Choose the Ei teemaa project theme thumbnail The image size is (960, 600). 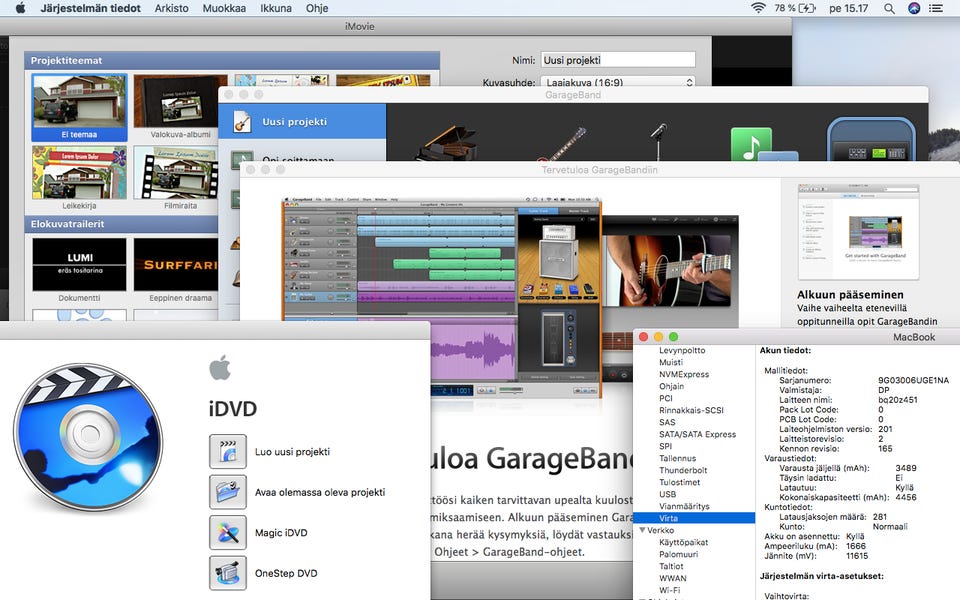(x=79, y=100)
